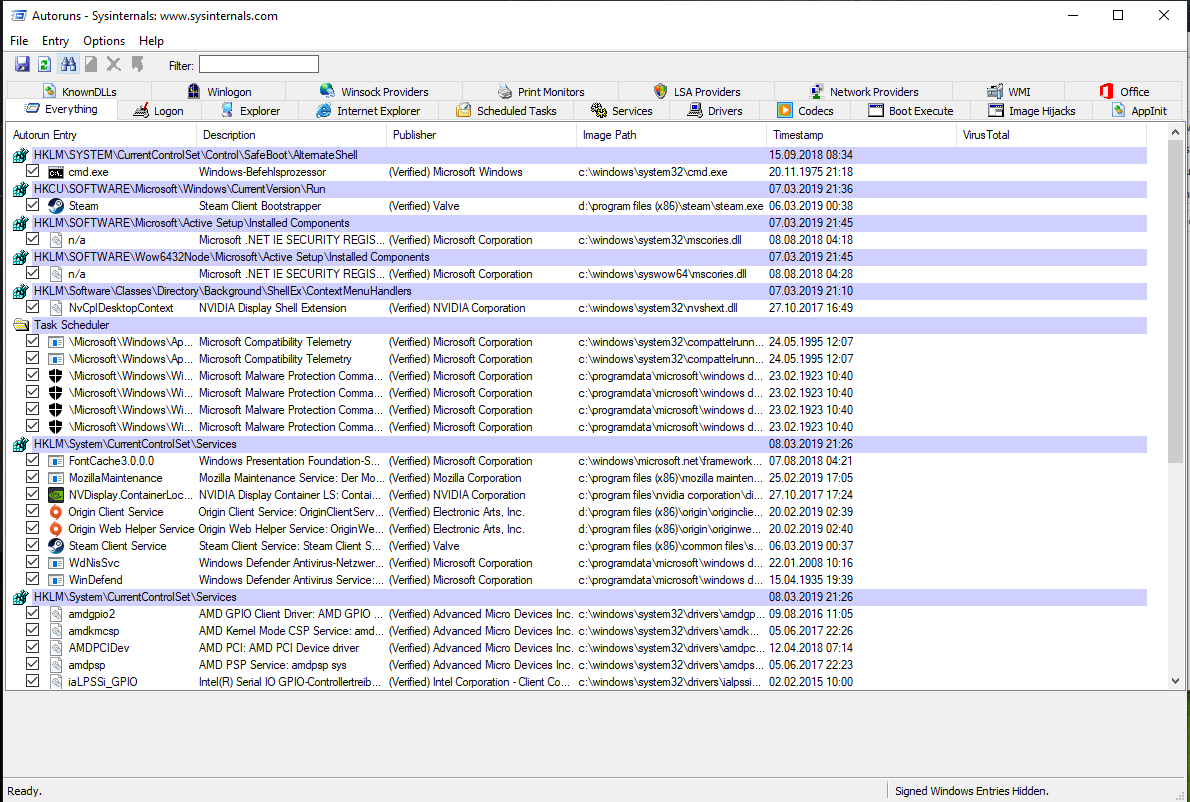Disable the Steam autorun checkbox

click(x=33, y=205)
